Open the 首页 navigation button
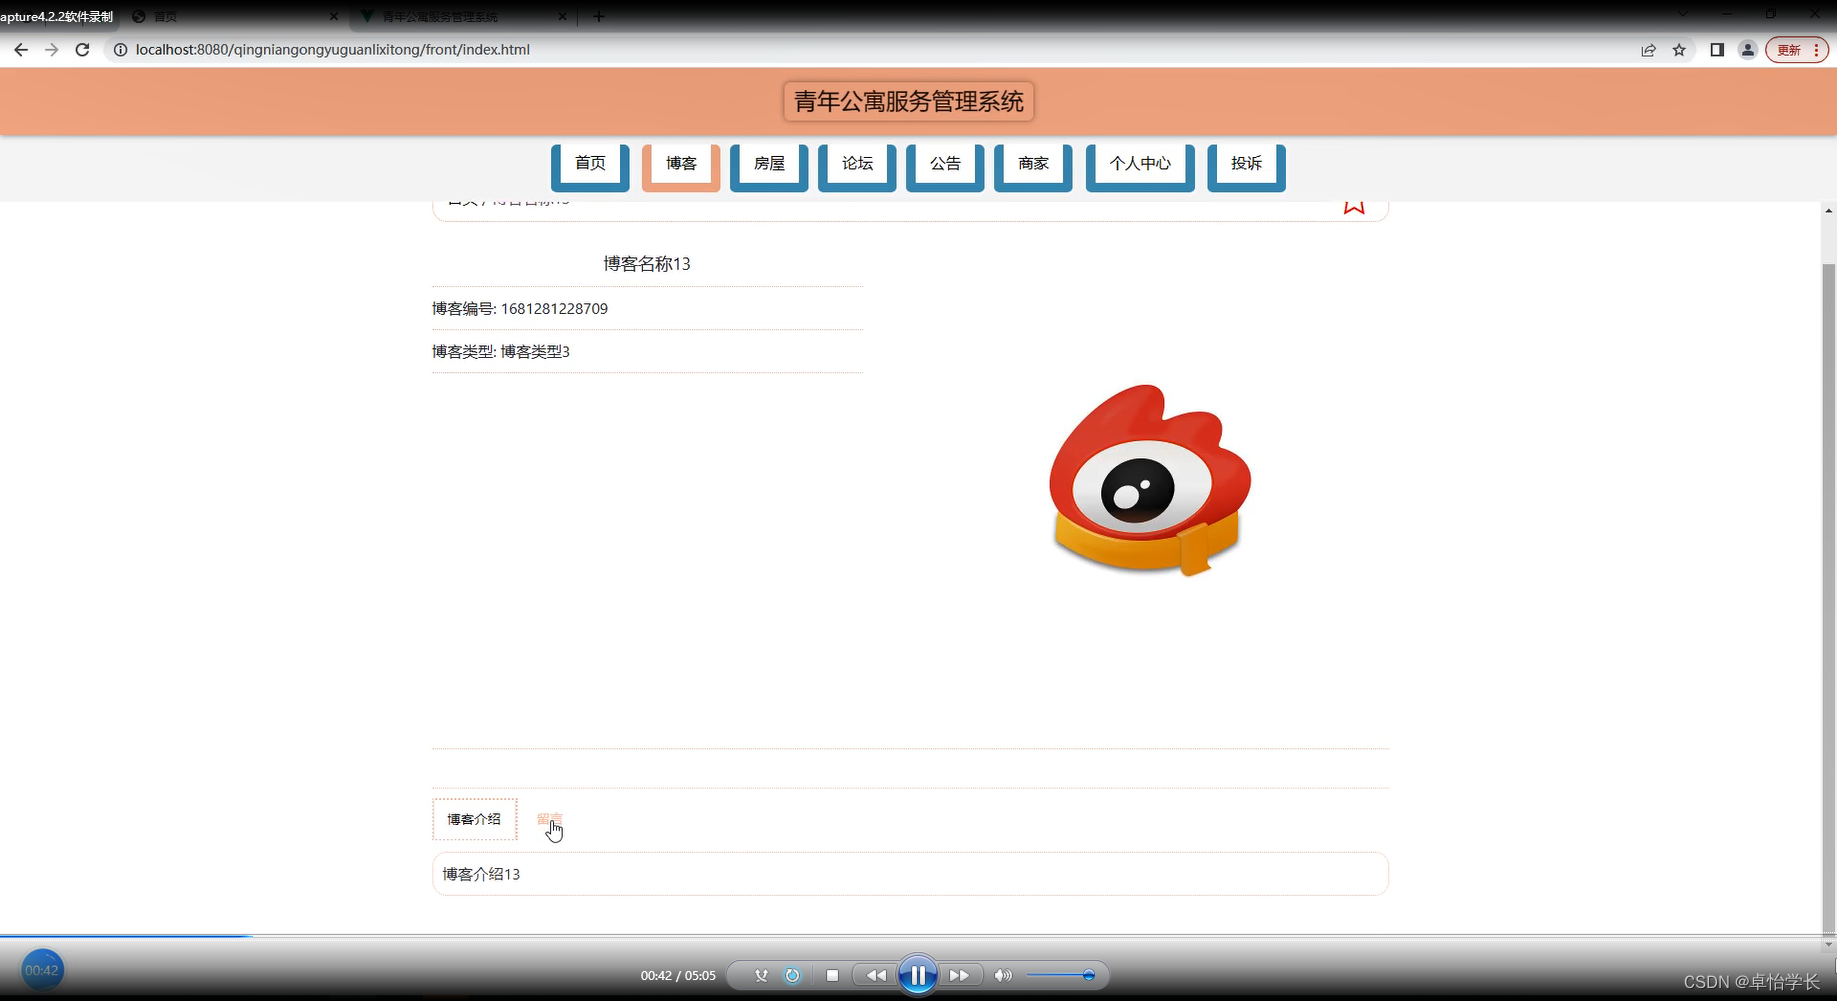This screenshot has width=1837, height=1001. (590, 166)
